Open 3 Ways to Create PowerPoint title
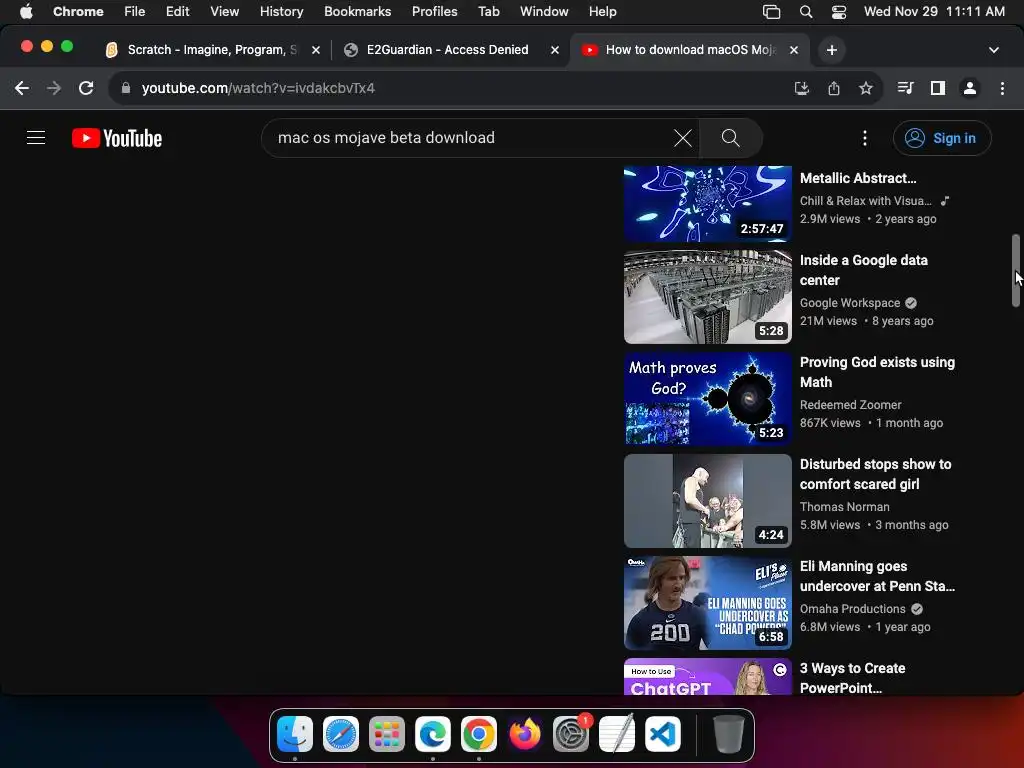Image resolution: width=1024 pixels, height=768 pixels. pyautogui.click(x=852, y=677)
